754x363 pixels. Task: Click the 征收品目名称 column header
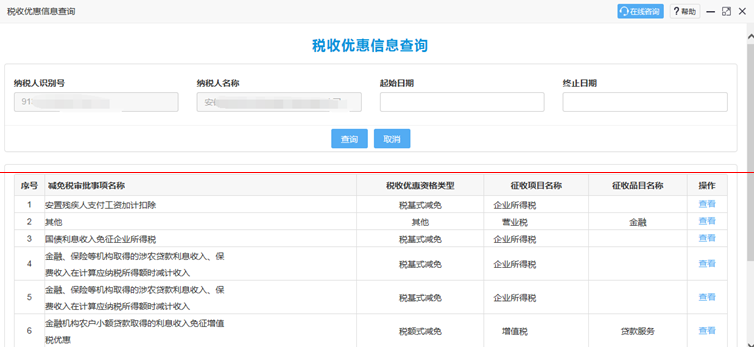(638, 186)
